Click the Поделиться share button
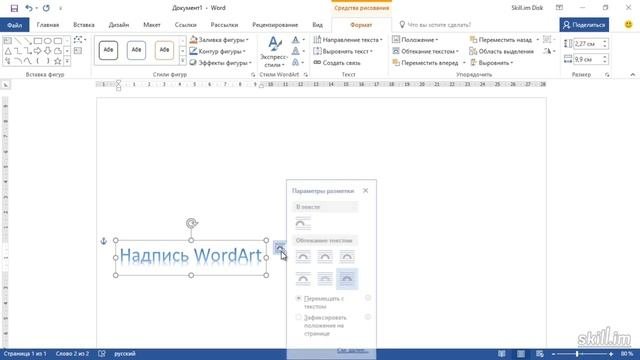The width and height of the screenshot is (640, 360). pos(584,25)
